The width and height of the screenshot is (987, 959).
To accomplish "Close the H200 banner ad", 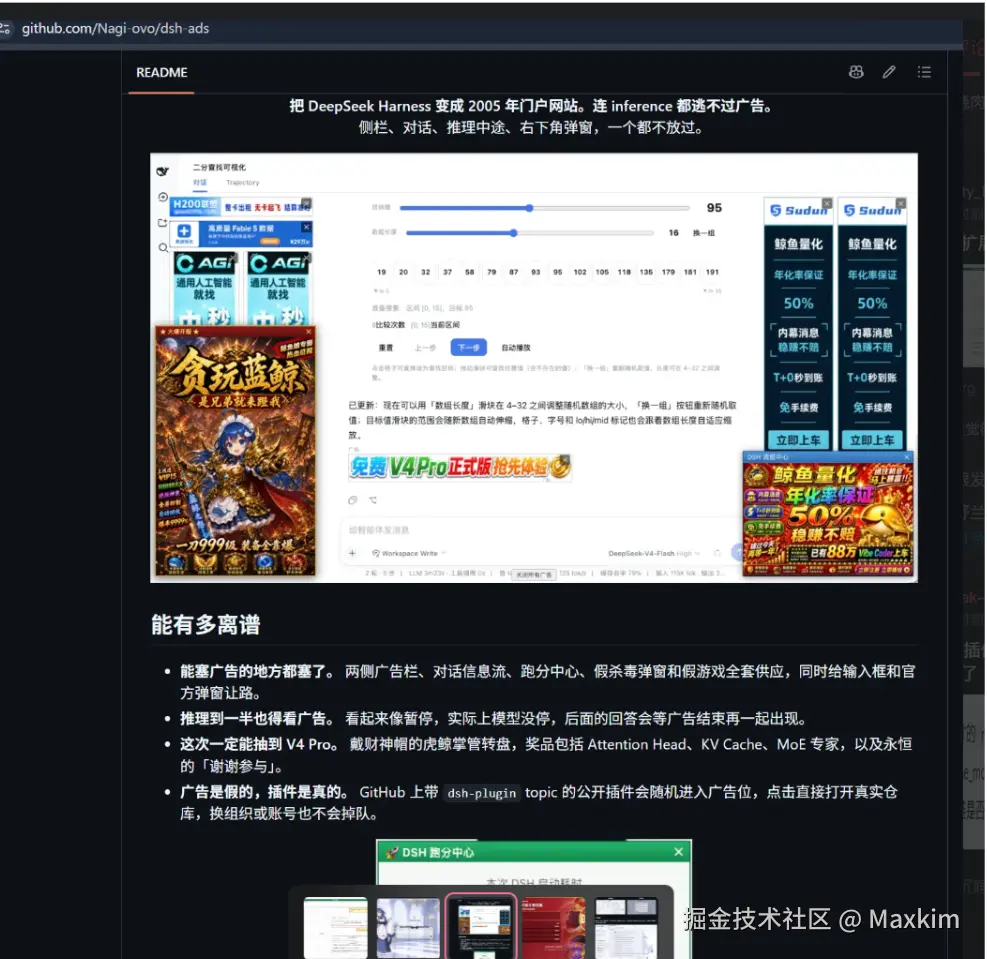I will pos(306,203).
